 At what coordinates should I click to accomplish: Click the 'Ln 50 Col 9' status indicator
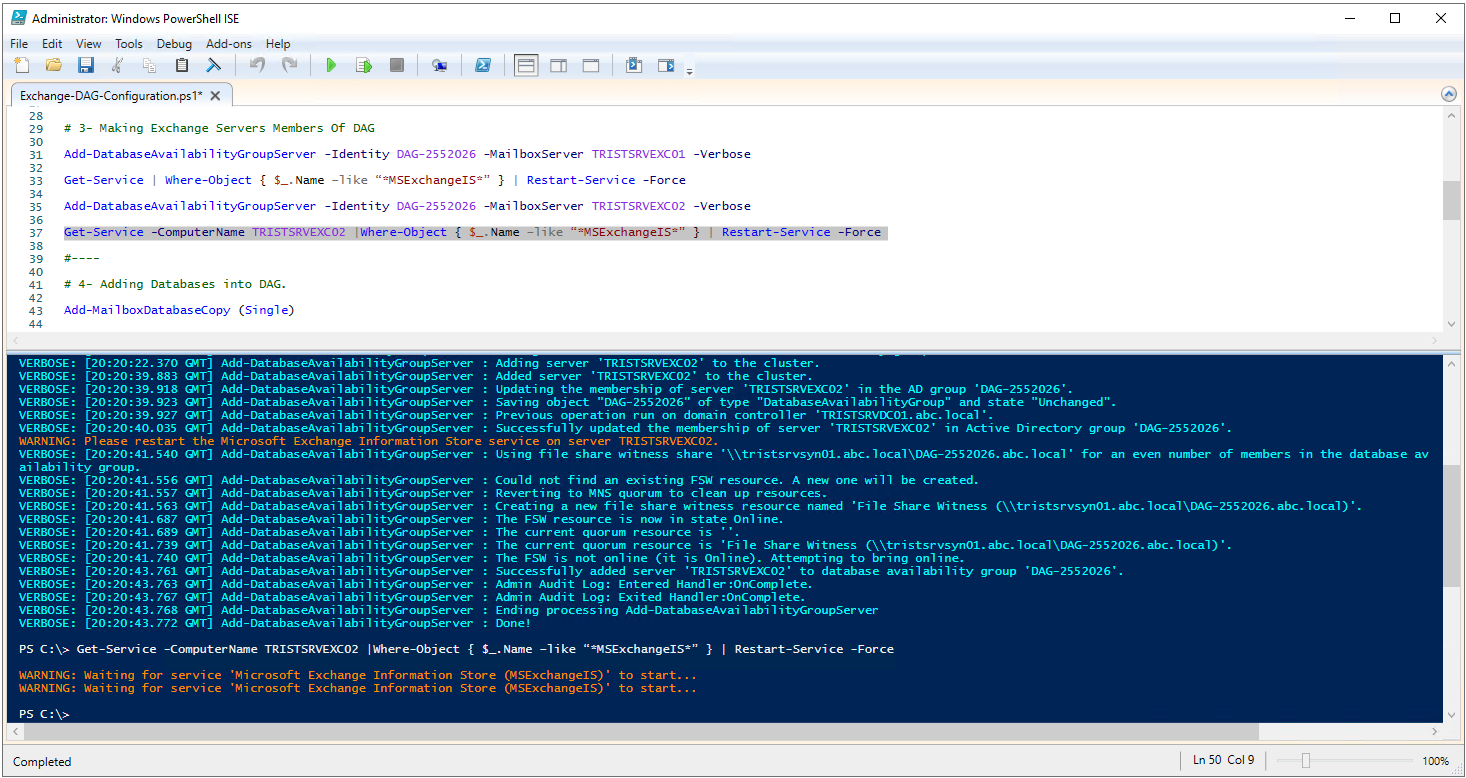[1224, 760]
